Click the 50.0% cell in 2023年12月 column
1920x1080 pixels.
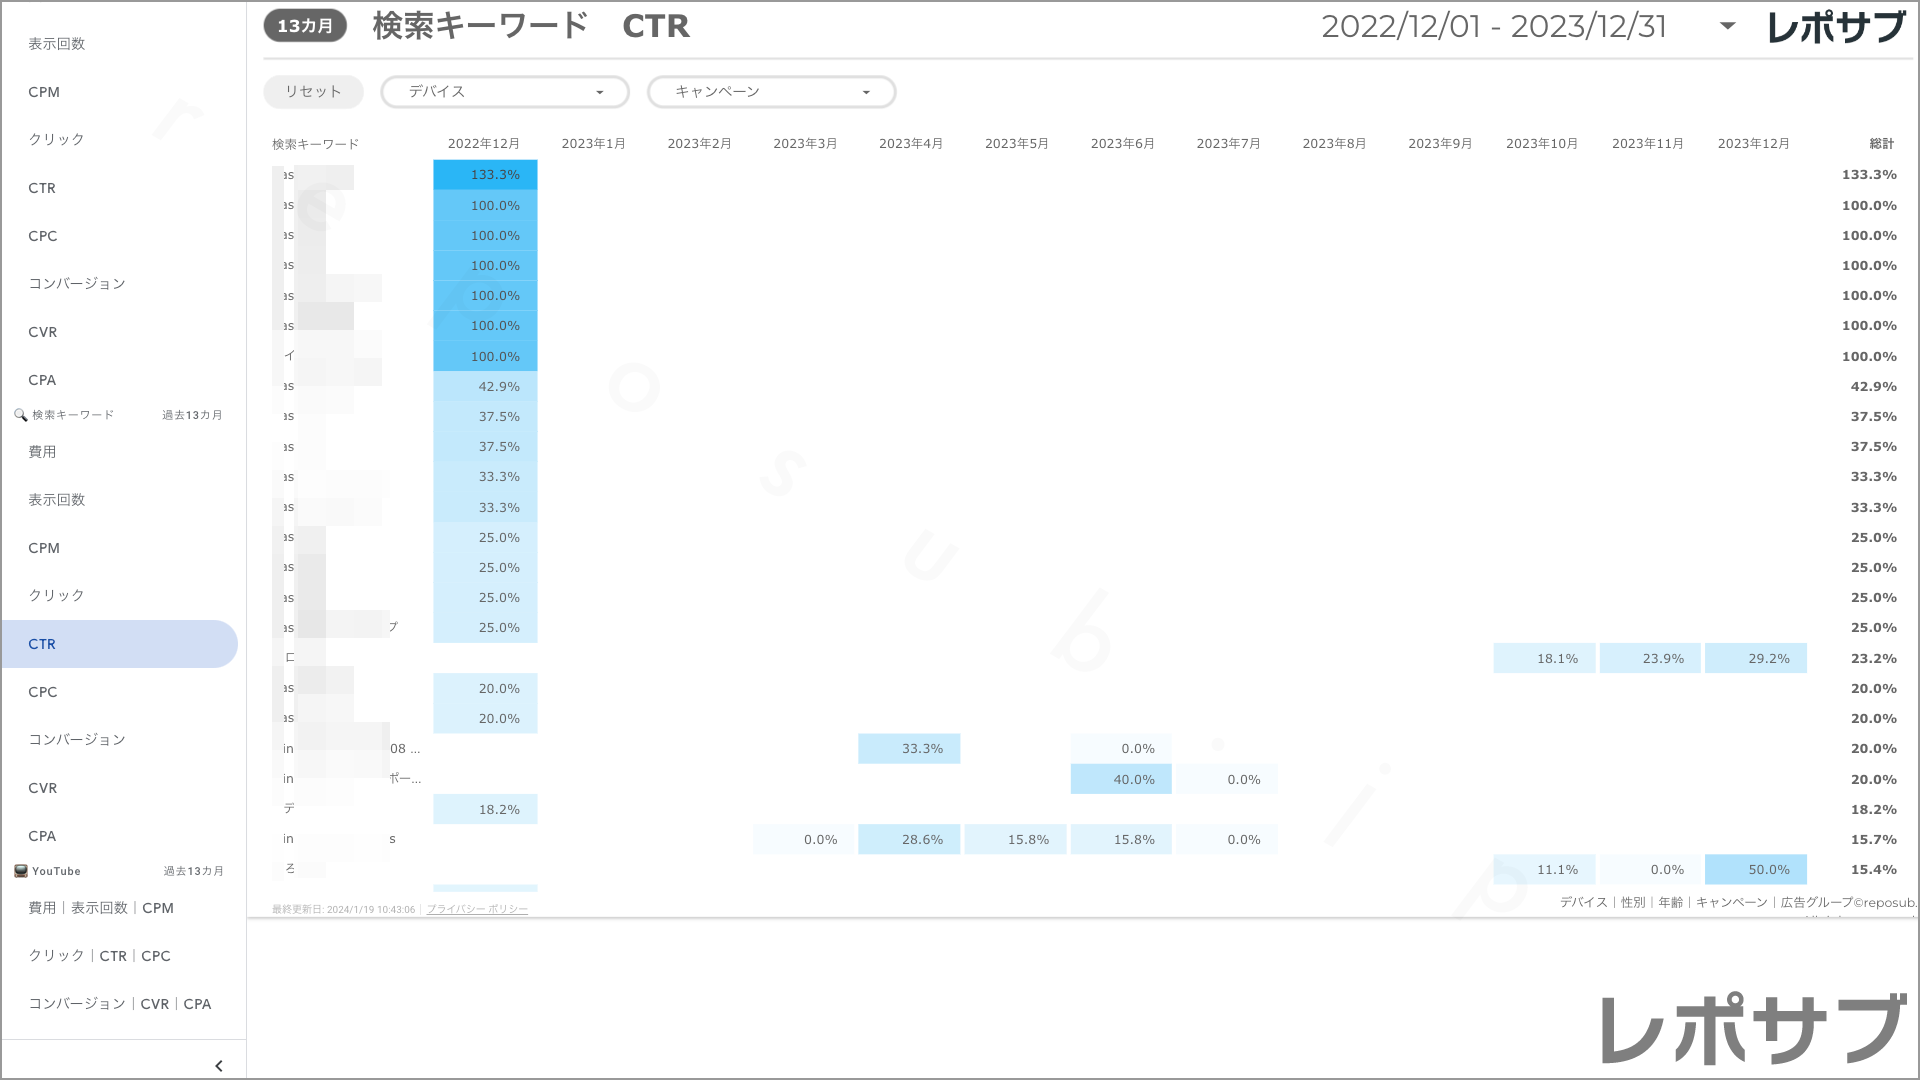pos(1756,869)
